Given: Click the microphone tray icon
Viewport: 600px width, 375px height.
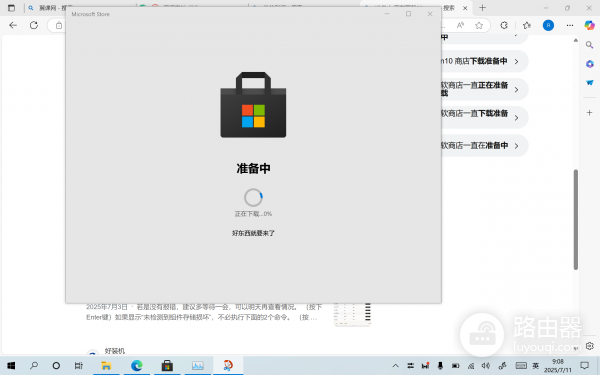Looking at the screenshot, I should [x=440, y=366].
